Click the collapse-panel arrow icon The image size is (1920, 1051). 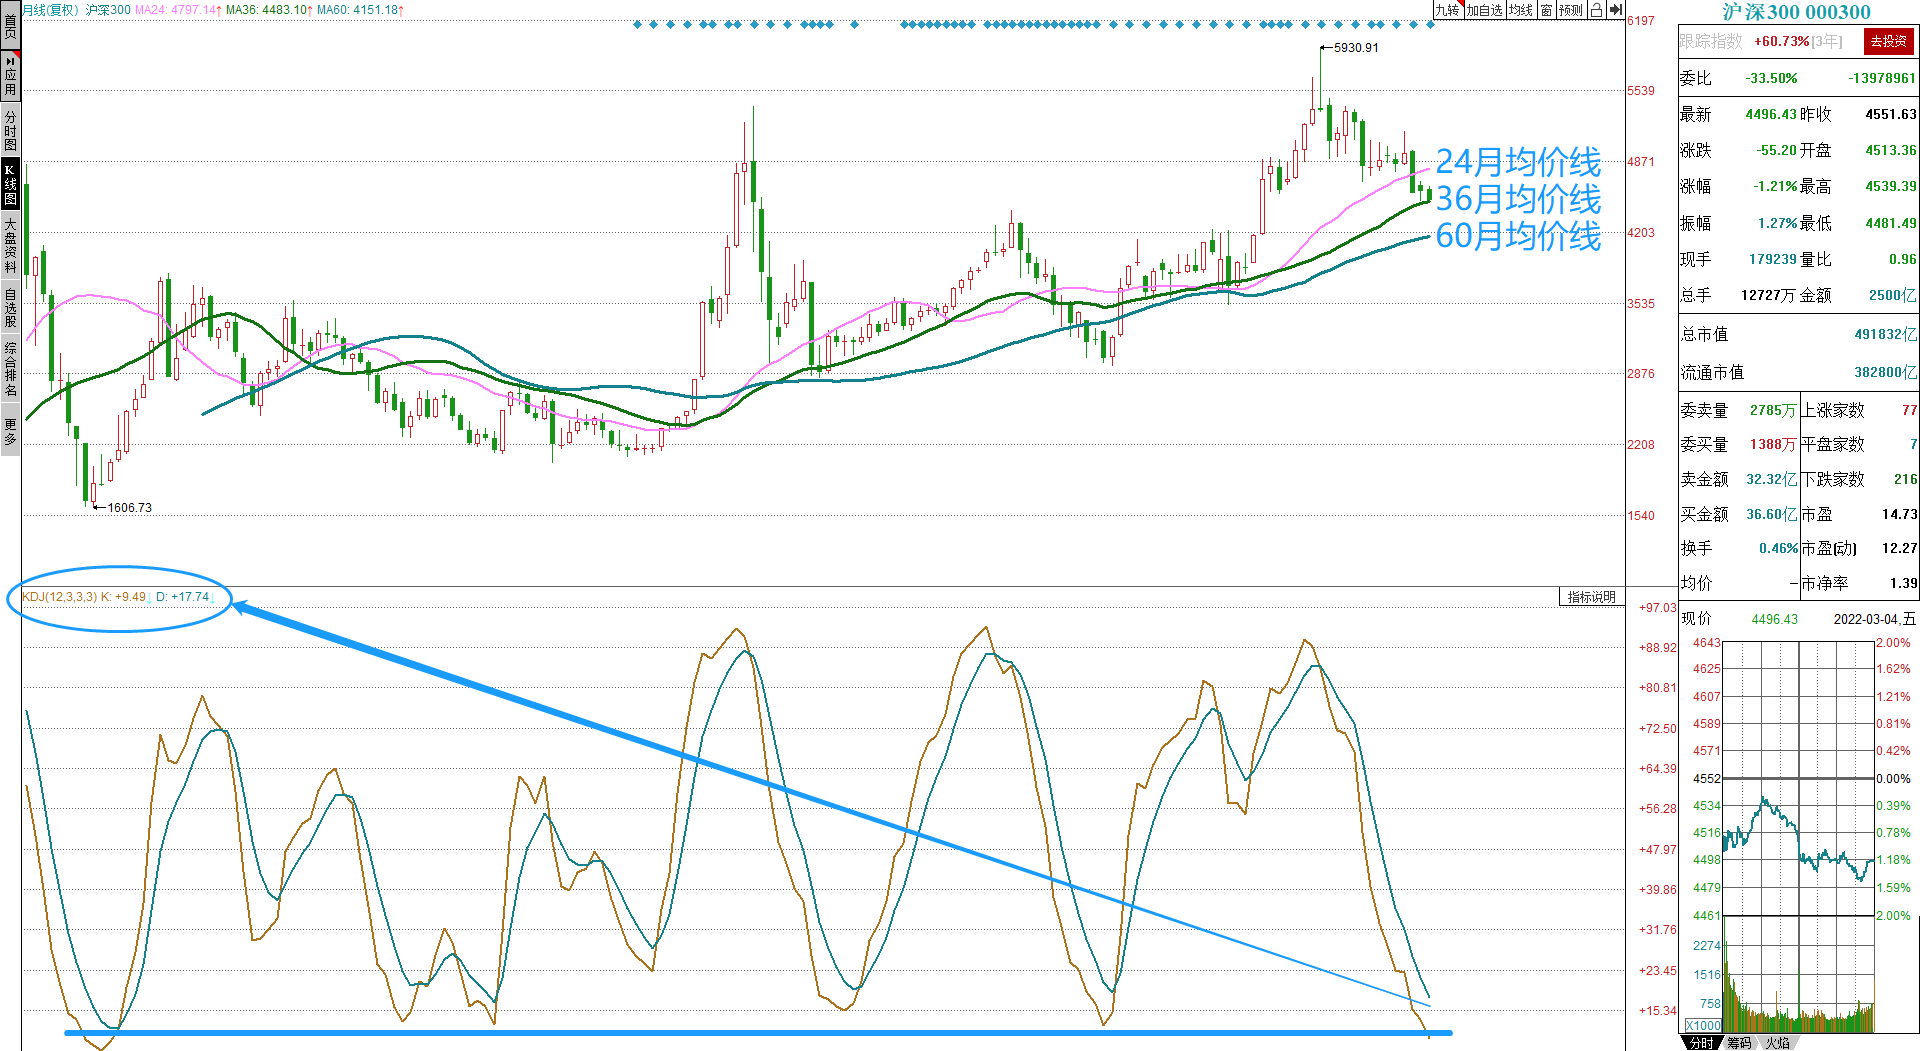coord(1616,10)
